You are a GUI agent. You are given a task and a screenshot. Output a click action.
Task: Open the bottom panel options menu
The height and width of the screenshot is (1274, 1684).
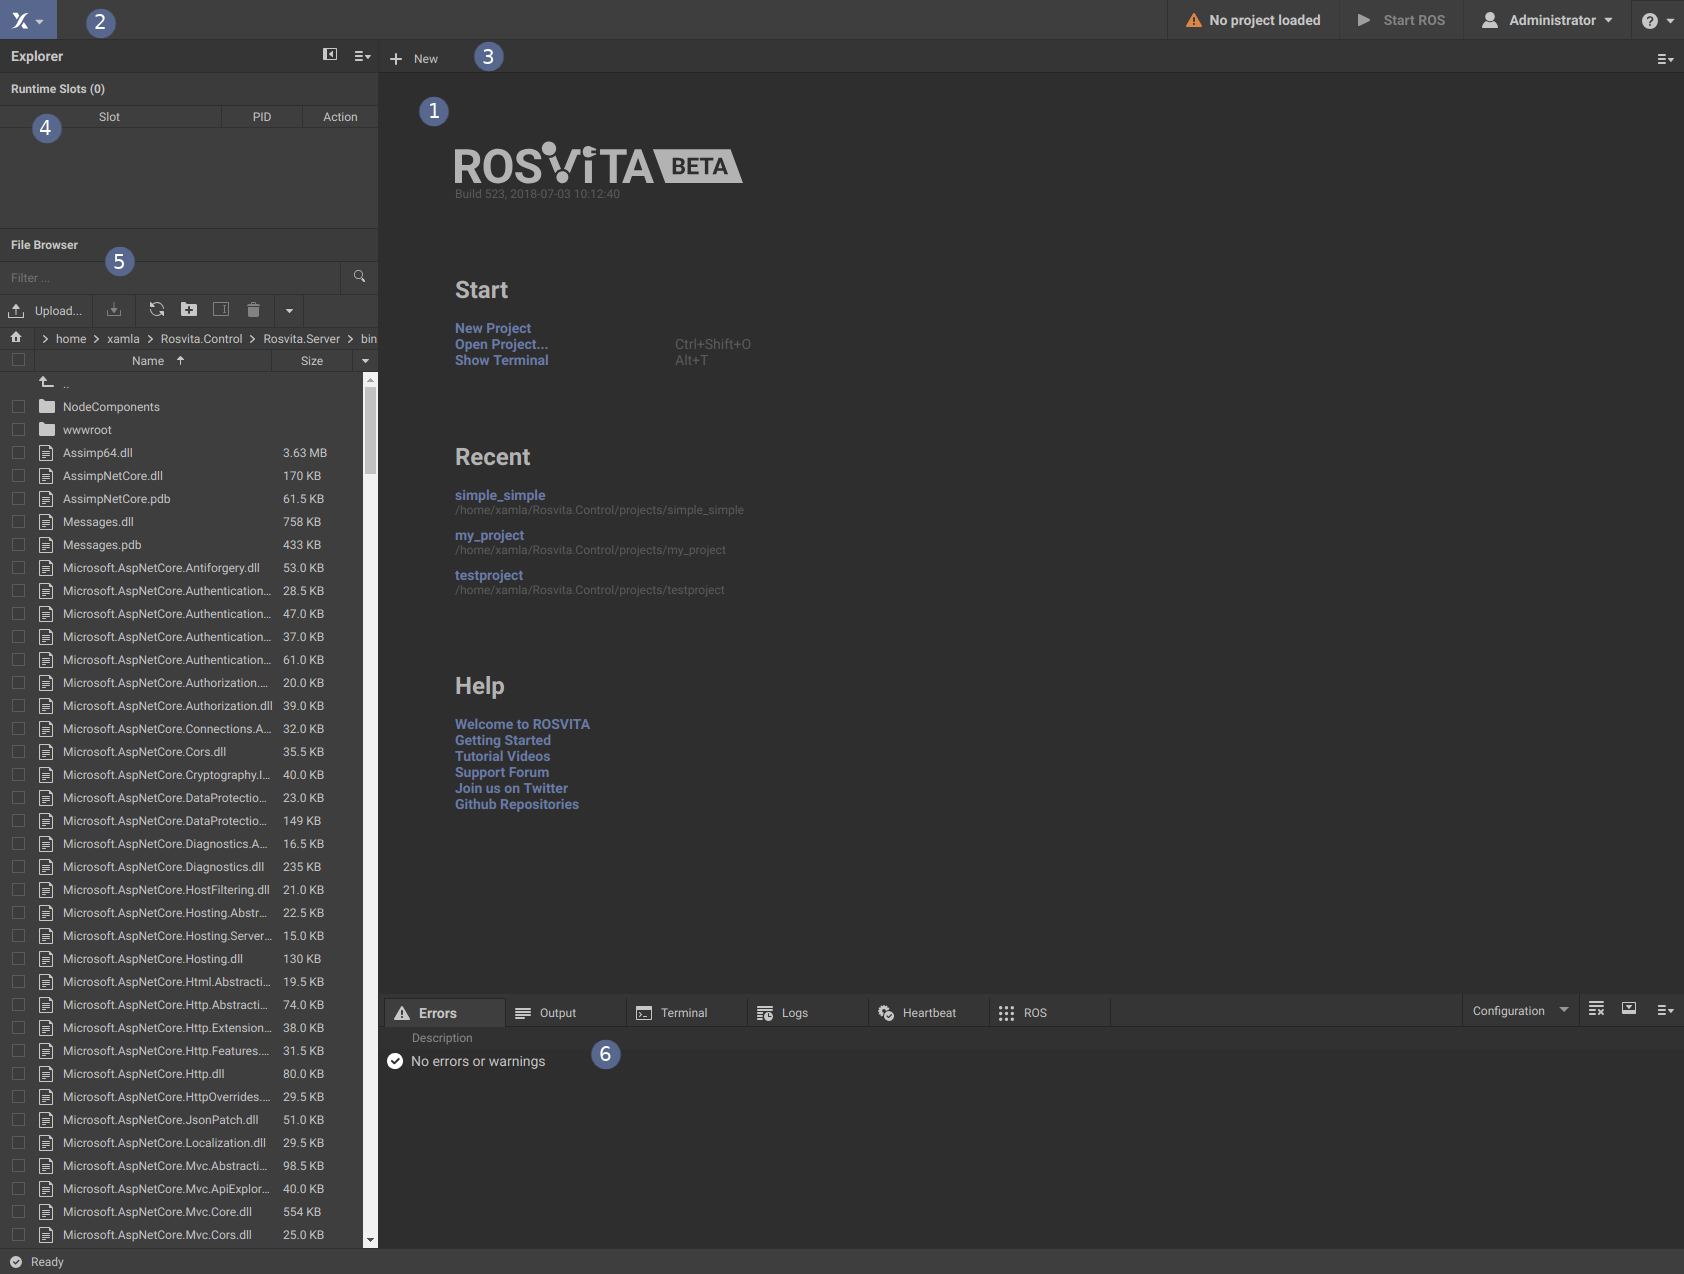1665,1010
